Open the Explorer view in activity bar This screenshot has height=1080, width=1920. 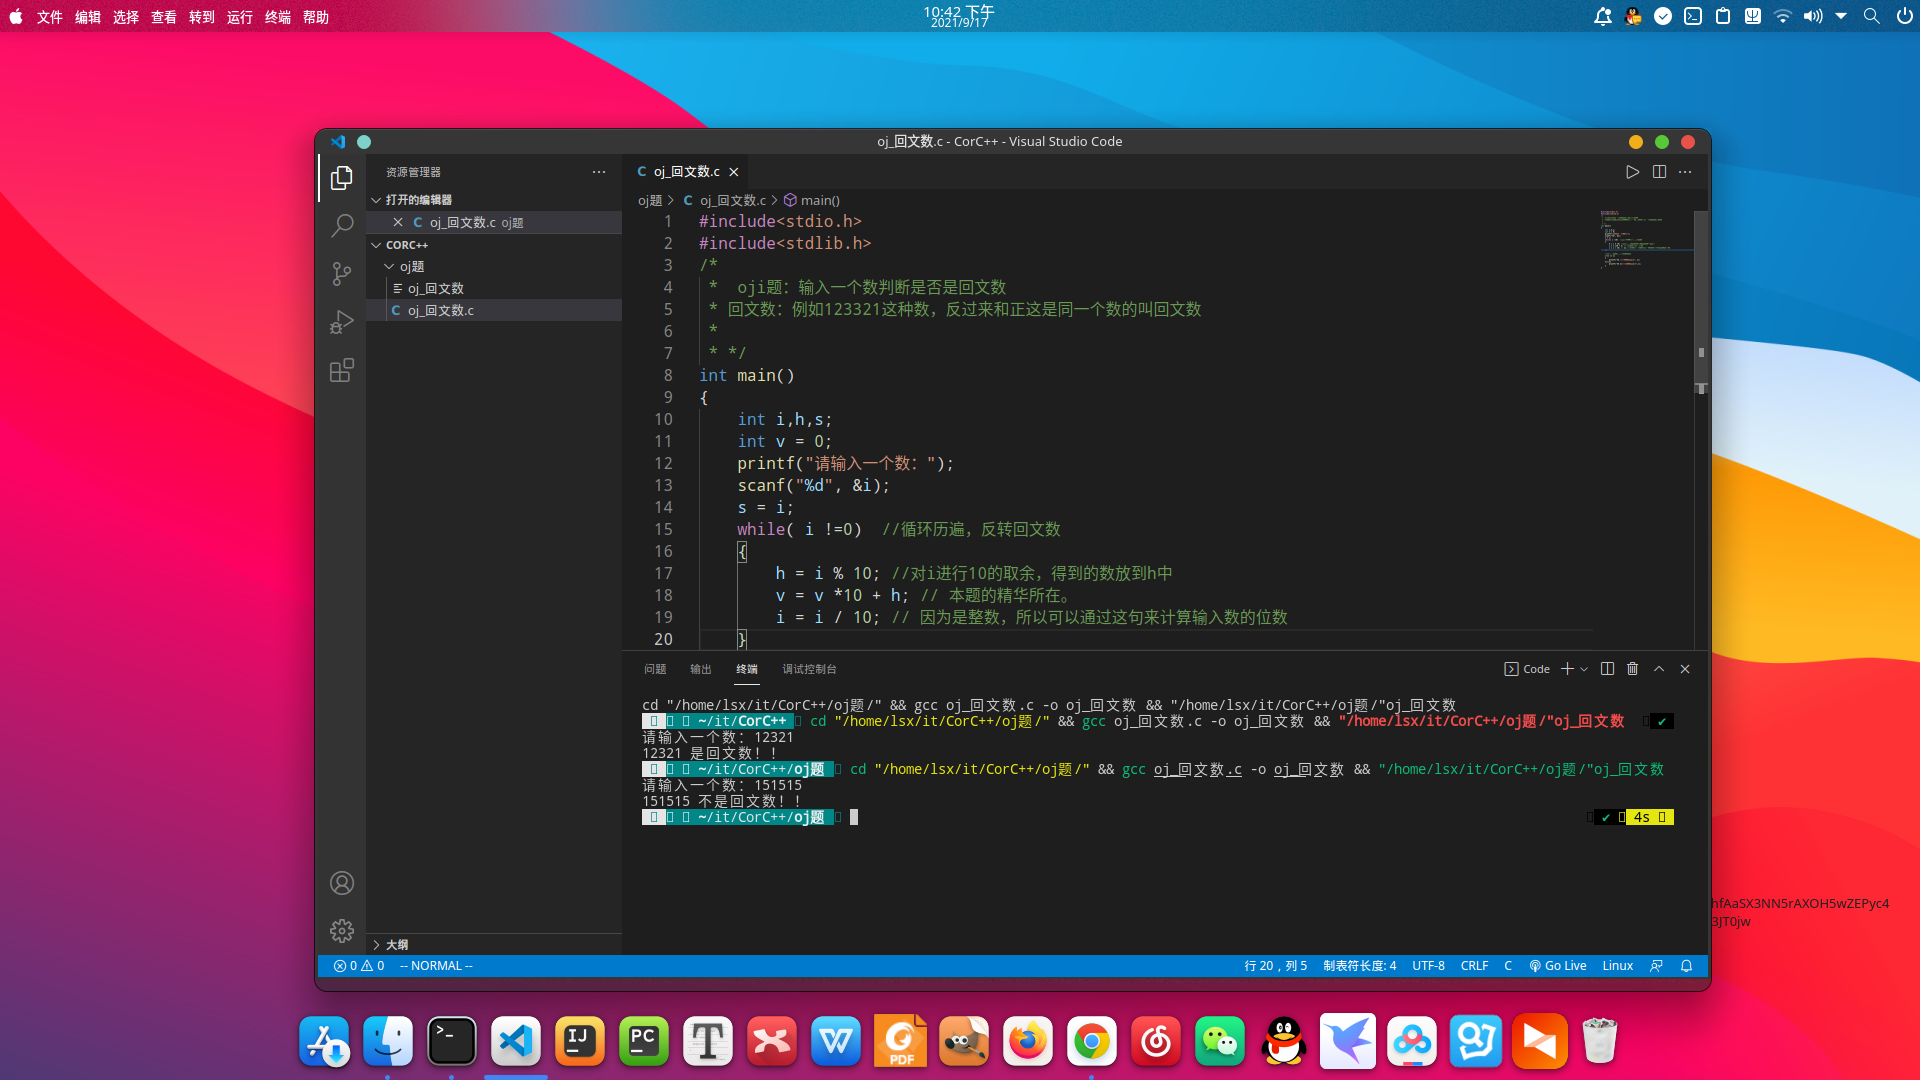[342, 178]
